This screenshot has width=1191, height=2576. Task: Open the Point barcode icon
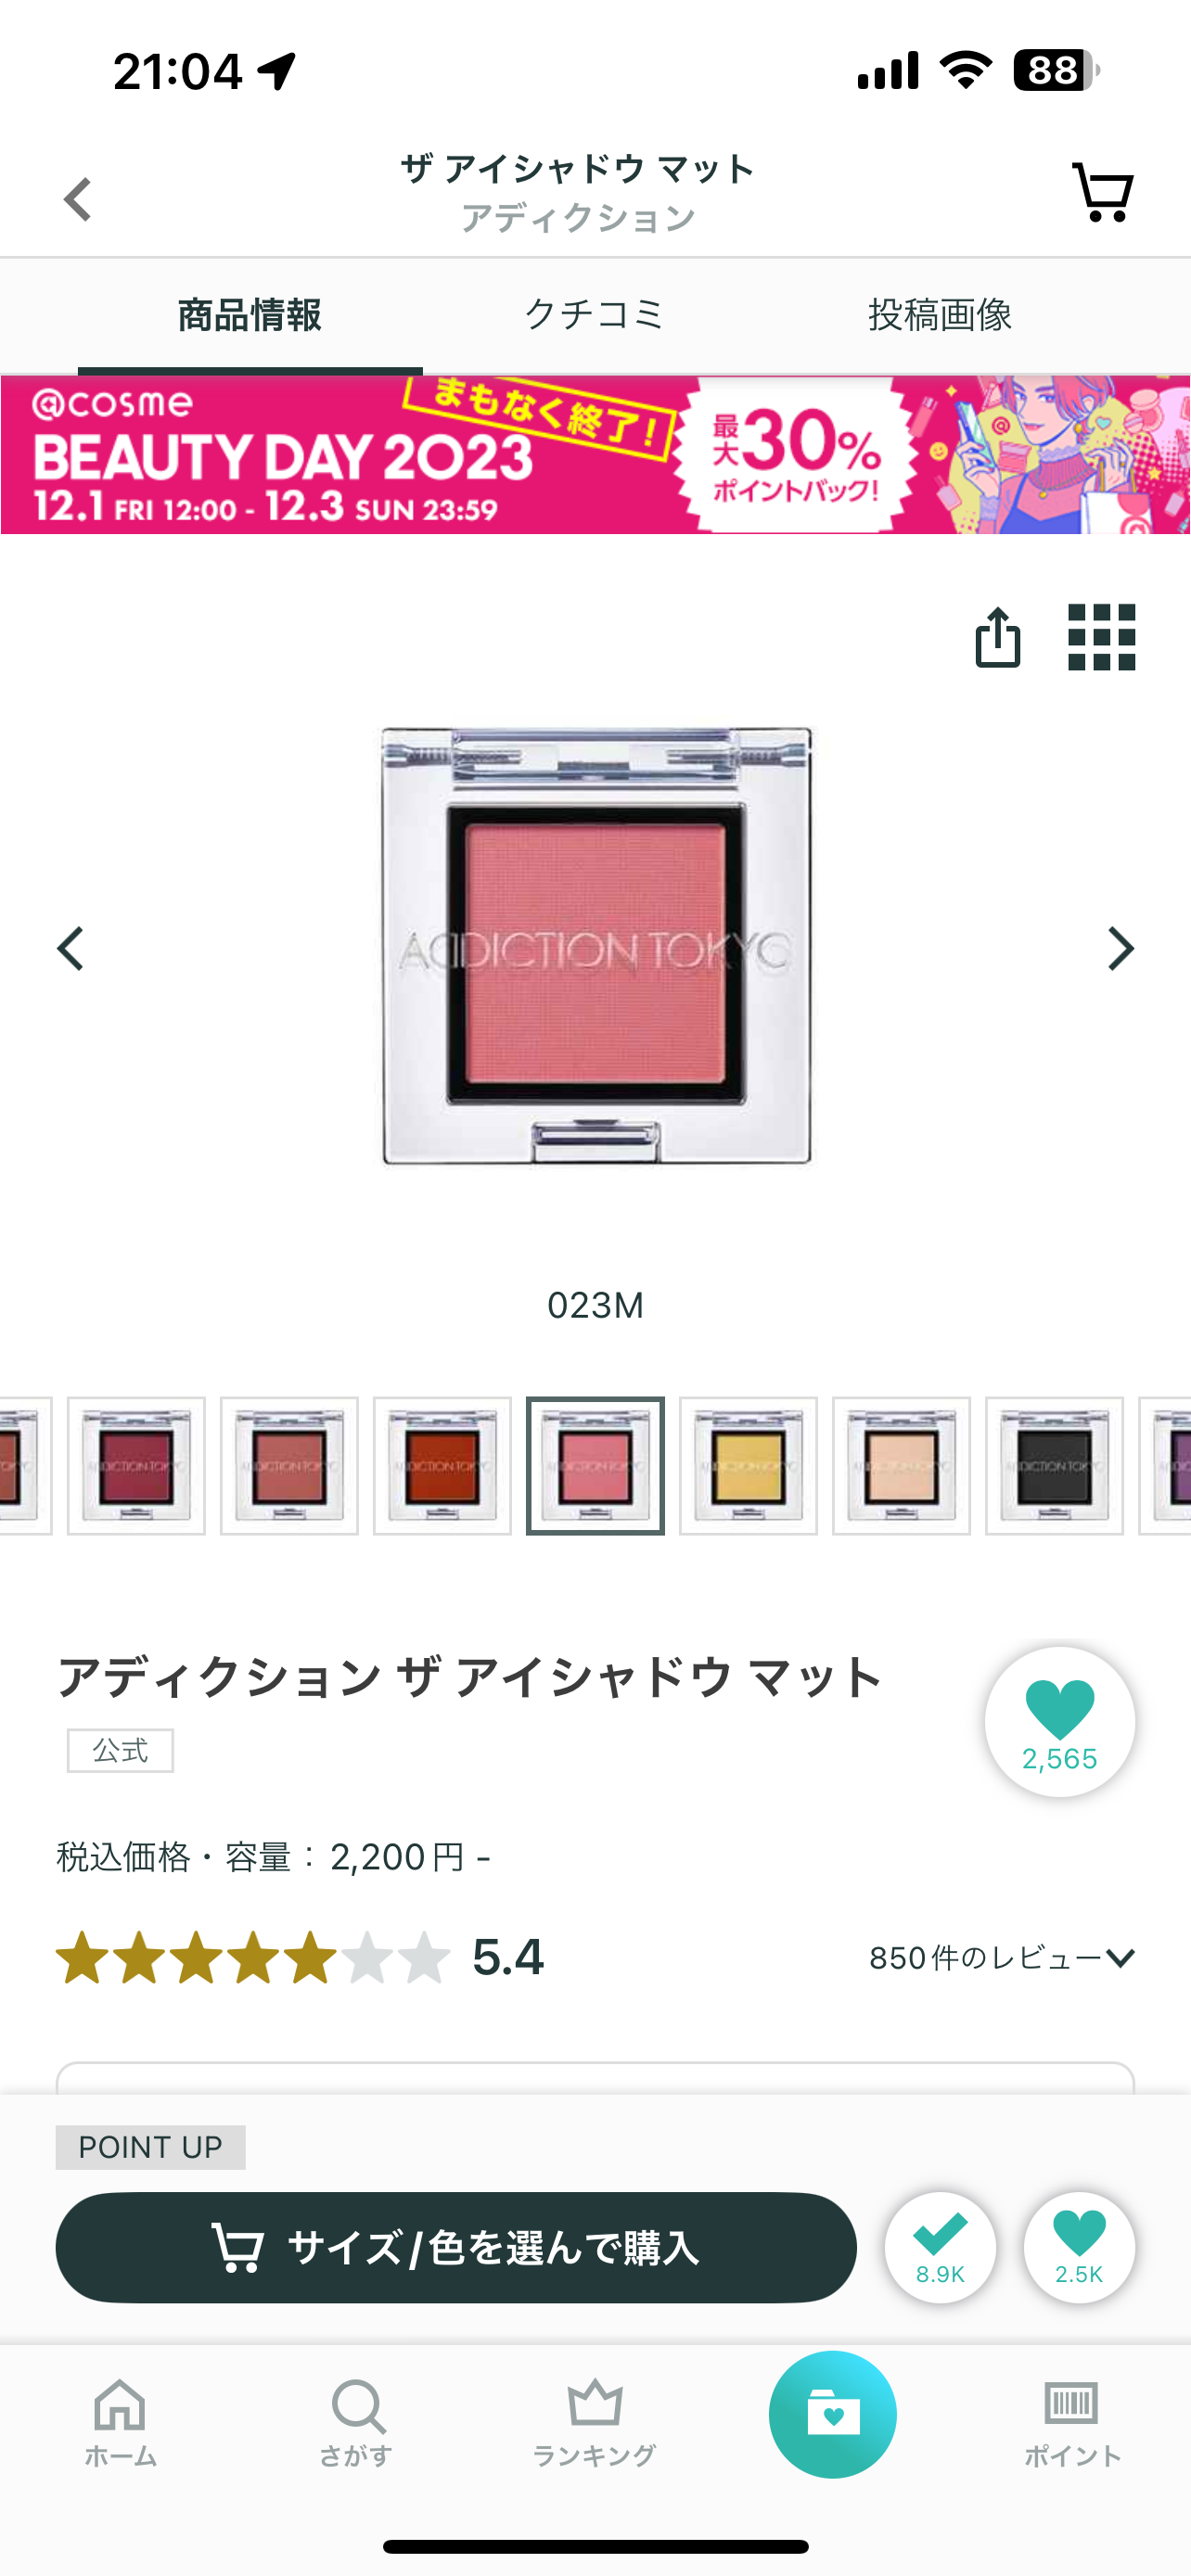click(x=1072, y=2422)
